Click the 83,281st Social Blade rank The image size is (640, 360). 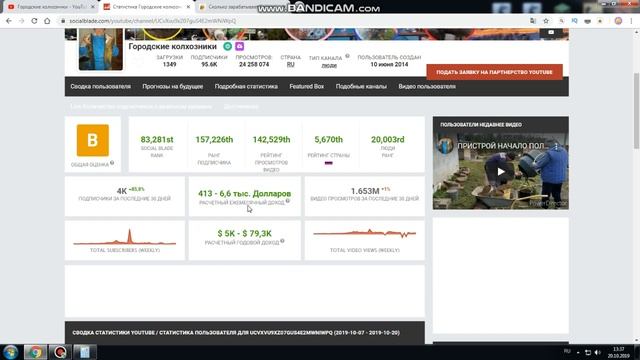click(x=157, y=140)
